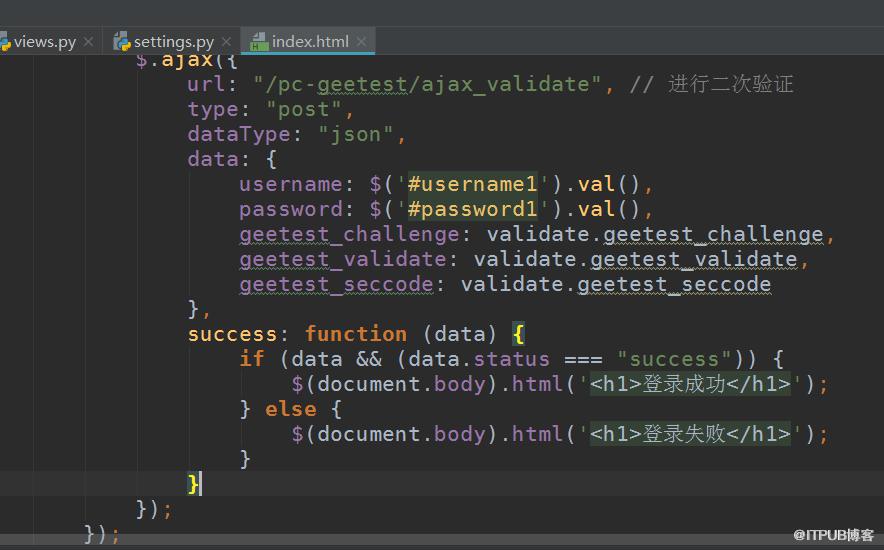
Task: Click the highlighted closing brace at the caret
Action: click(x=193, y=484)
